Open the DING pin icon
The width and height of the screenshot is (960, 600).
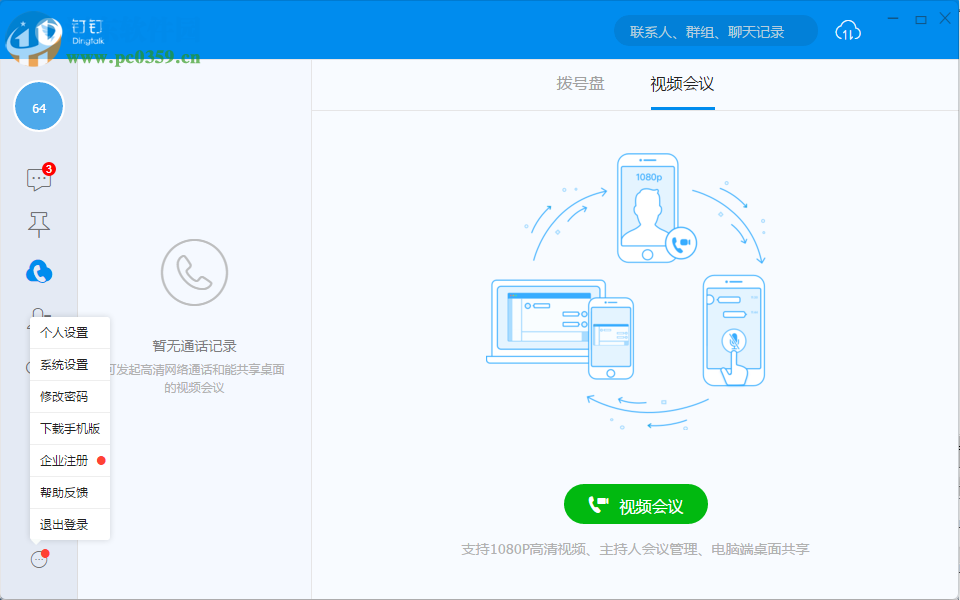pos(39,225)
